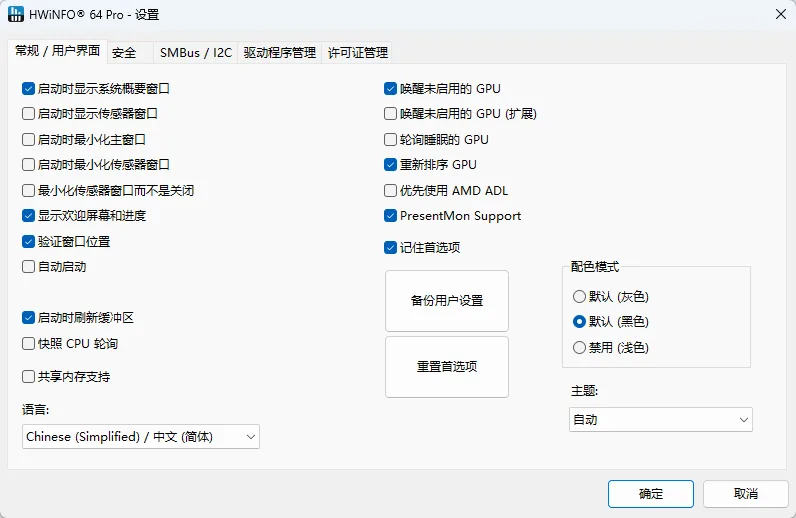This screenshot has height=518, width=796.
Task: Choose 禁用 (浅色) color mode
Action: click(x=579, y=347)
